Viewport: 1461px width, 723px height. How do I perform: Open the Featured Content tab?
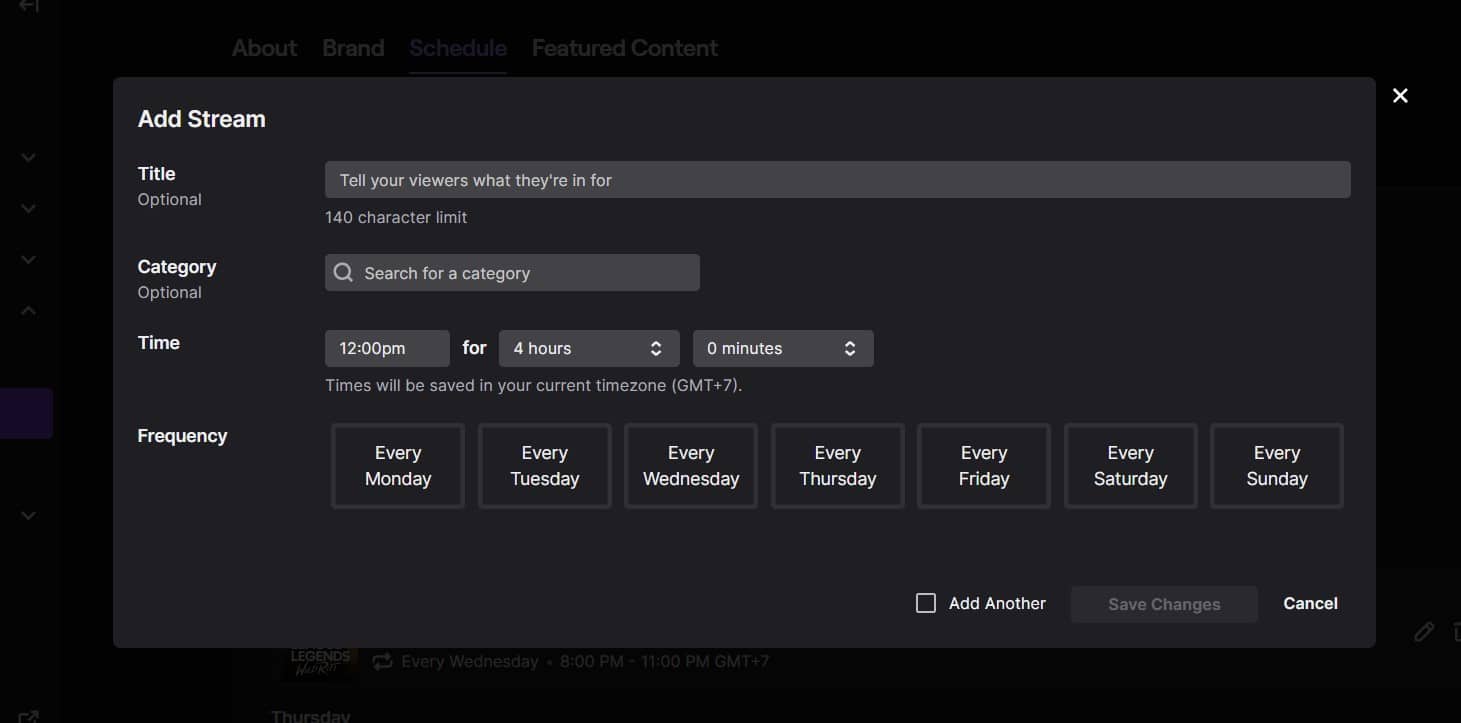pos(624,47)
